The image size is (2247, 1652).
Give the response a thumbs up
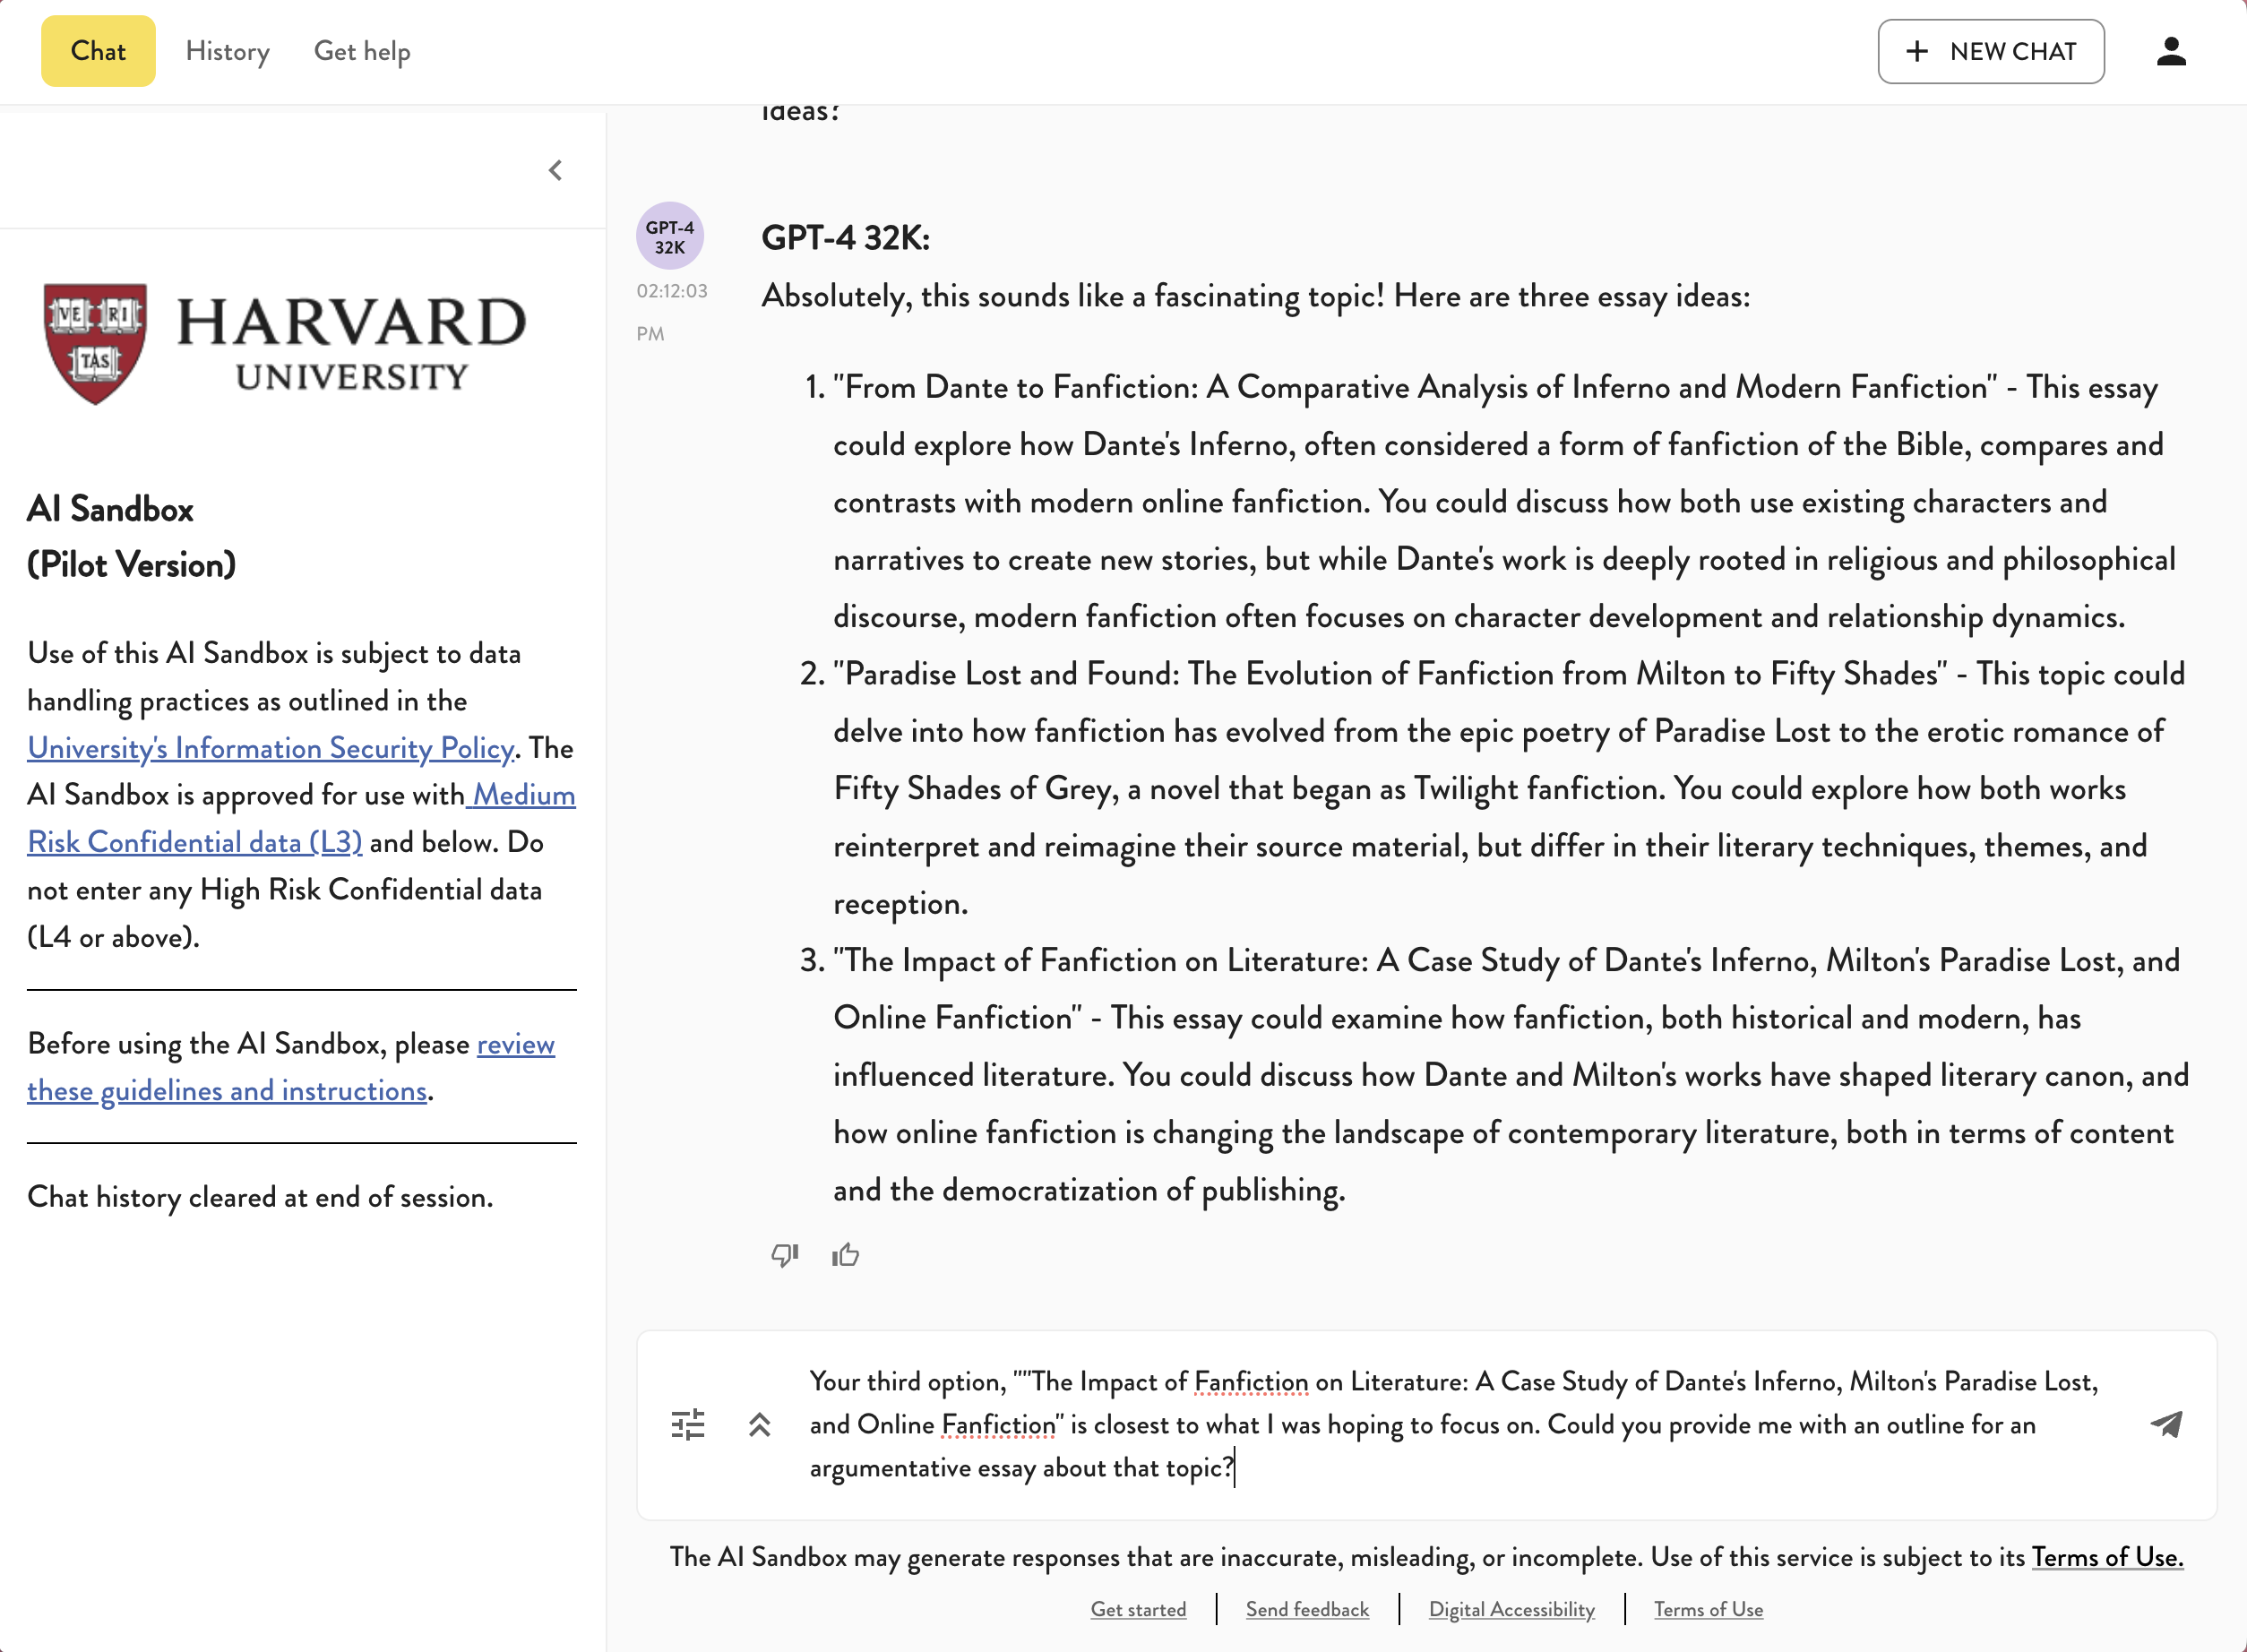click(846, 1254)
